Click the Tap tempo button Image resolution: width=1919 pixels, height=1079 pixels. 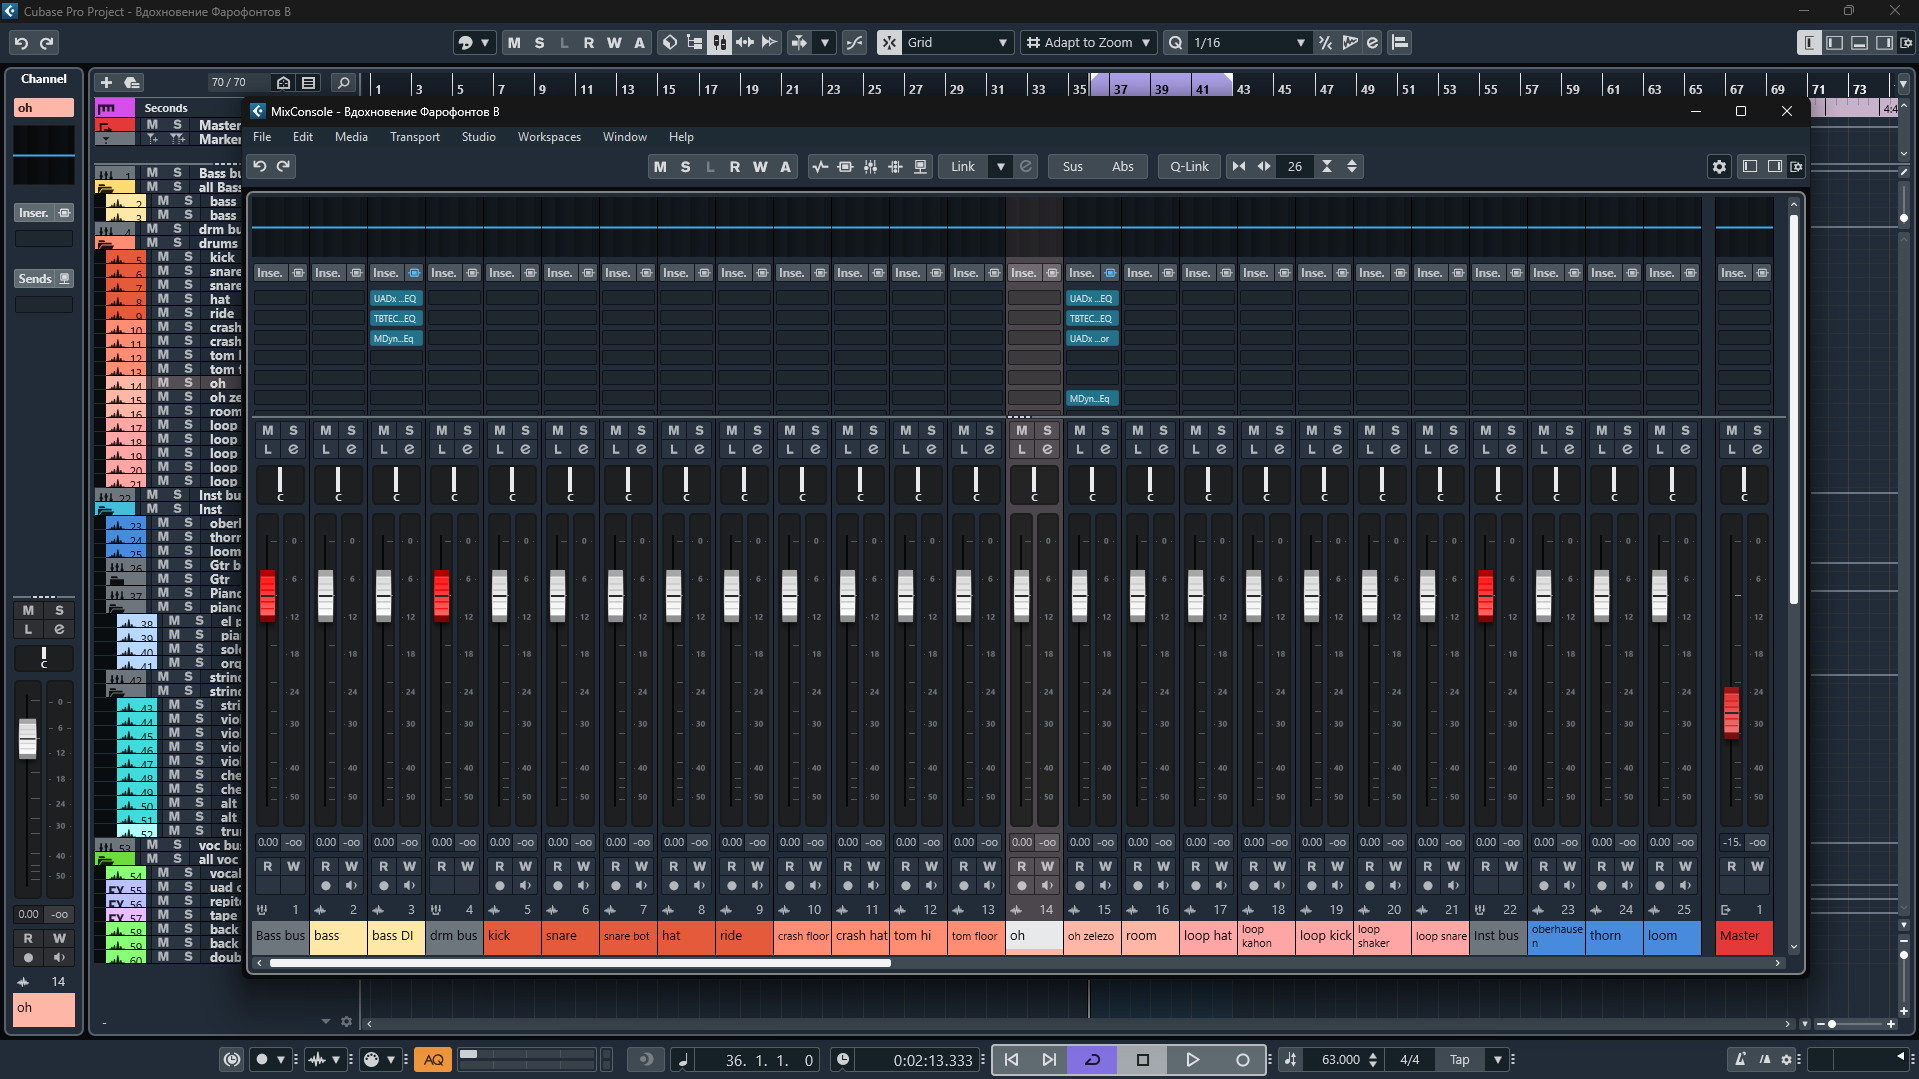(1460, 1060)
